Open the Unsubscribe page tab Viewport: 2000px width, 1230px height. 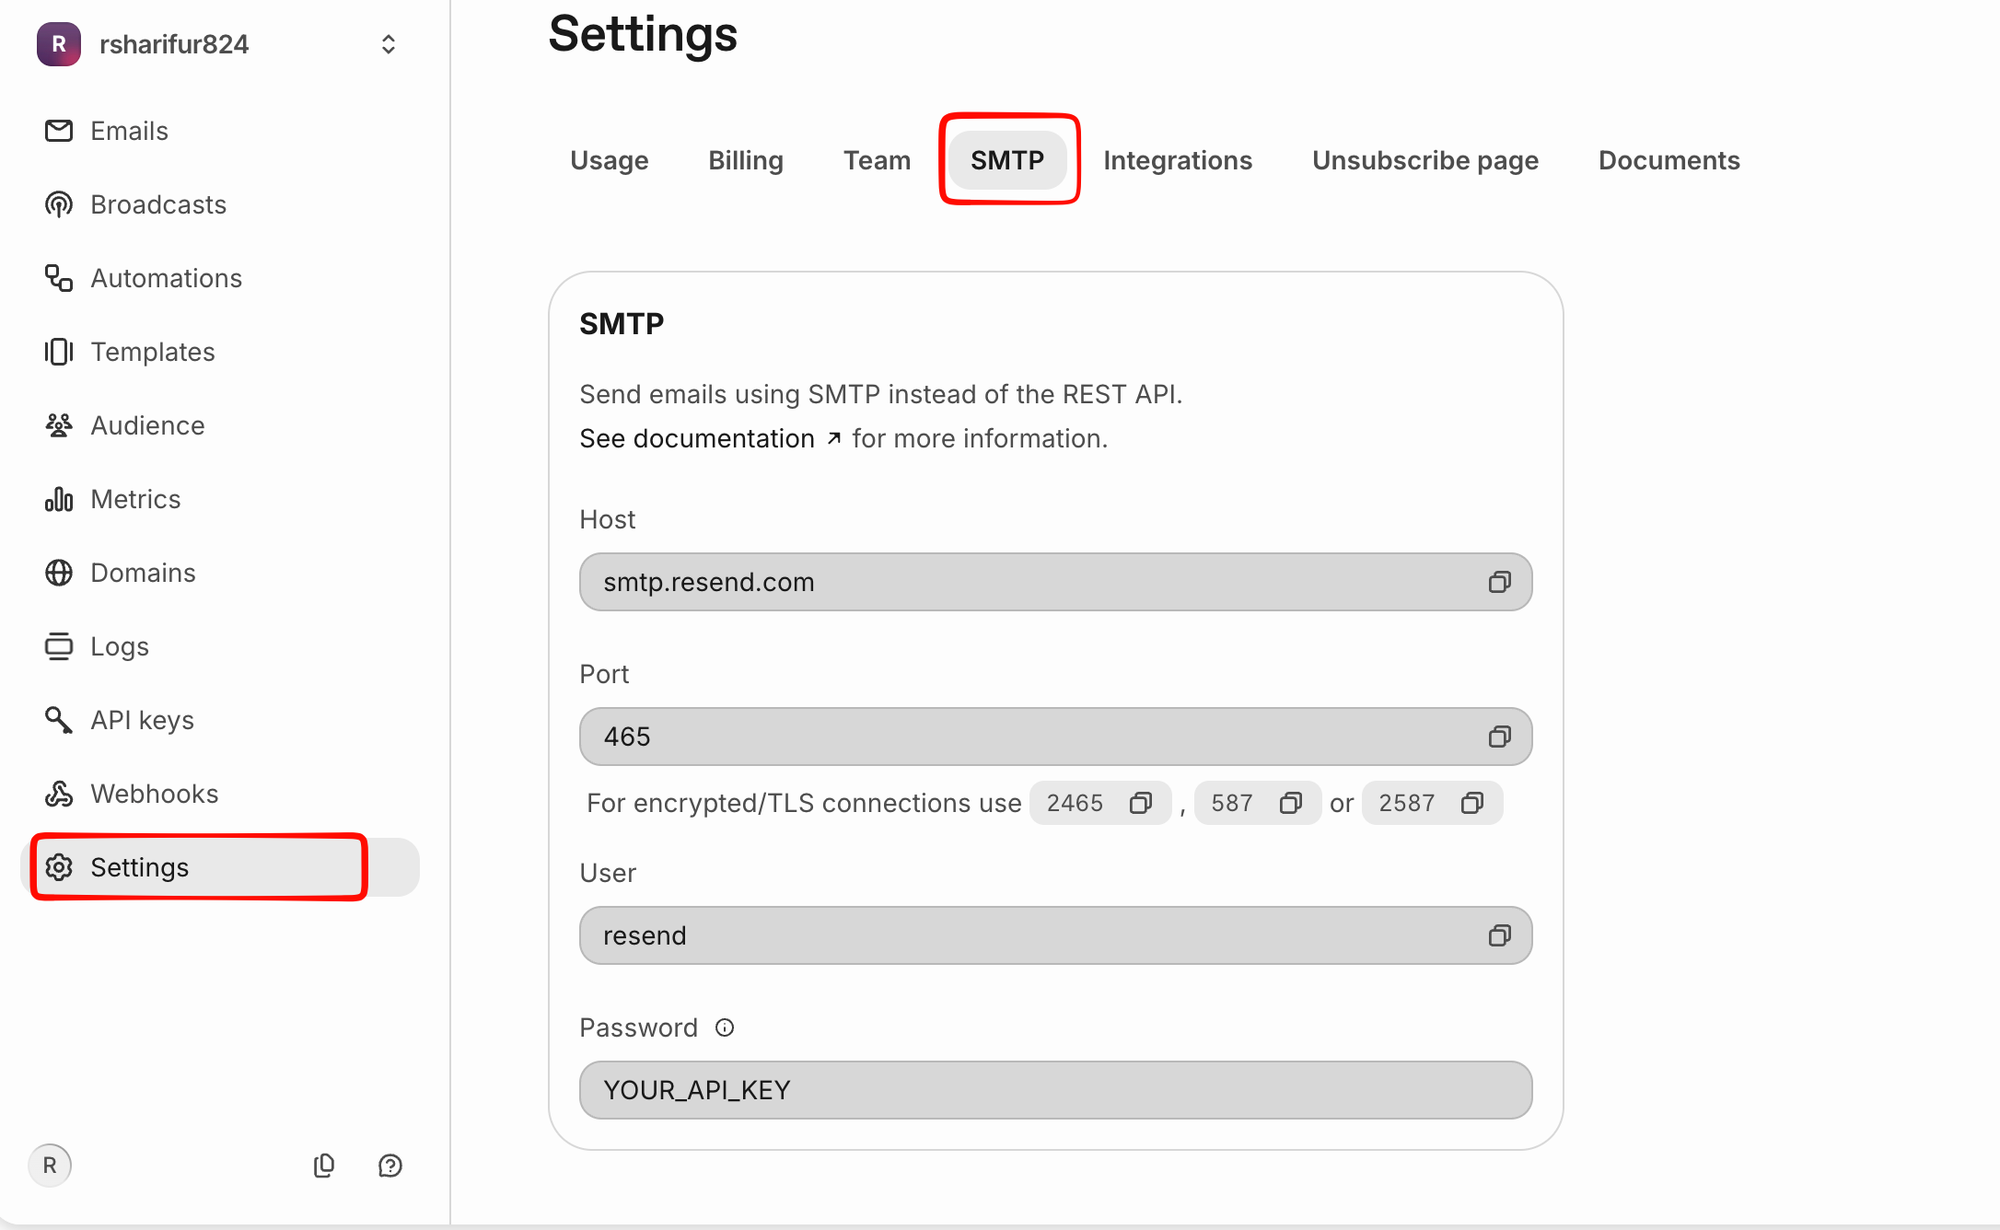1425,160
